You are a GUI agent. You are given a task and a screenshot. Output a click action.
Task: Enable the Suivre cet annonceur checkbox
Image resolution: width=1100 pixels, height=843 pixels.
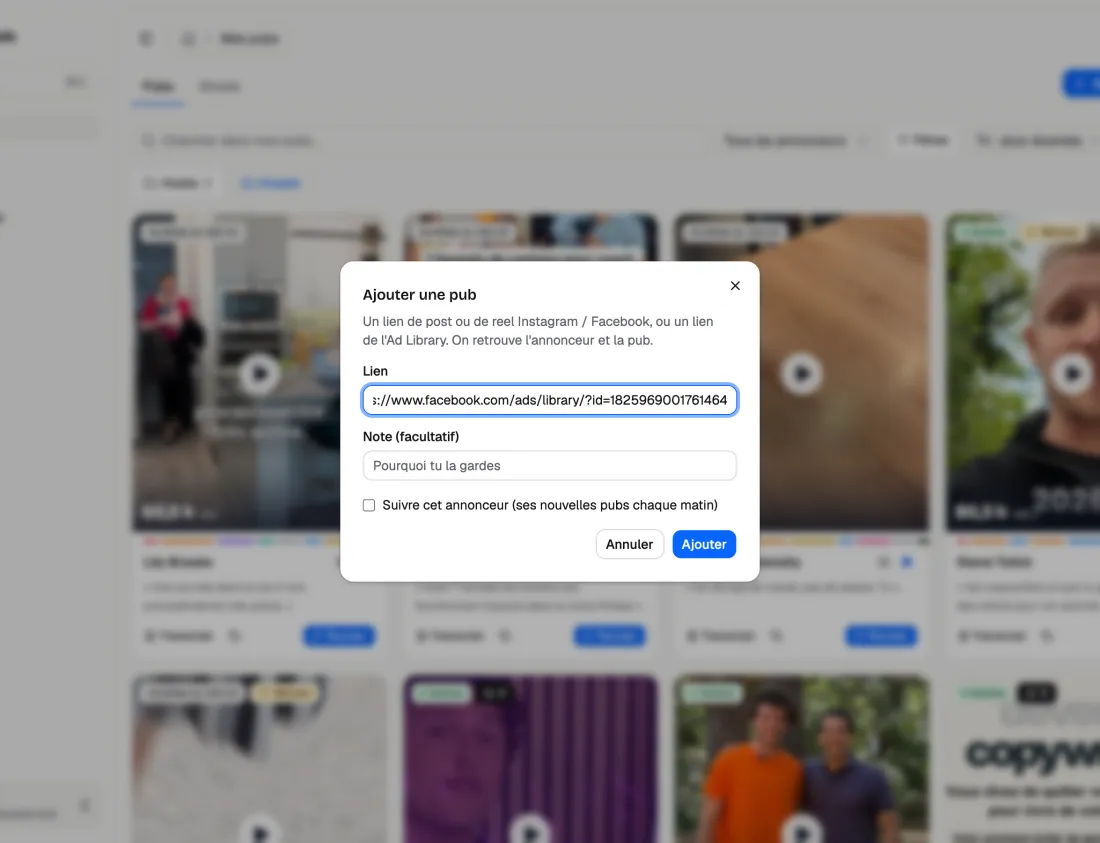tap(369, 505)
